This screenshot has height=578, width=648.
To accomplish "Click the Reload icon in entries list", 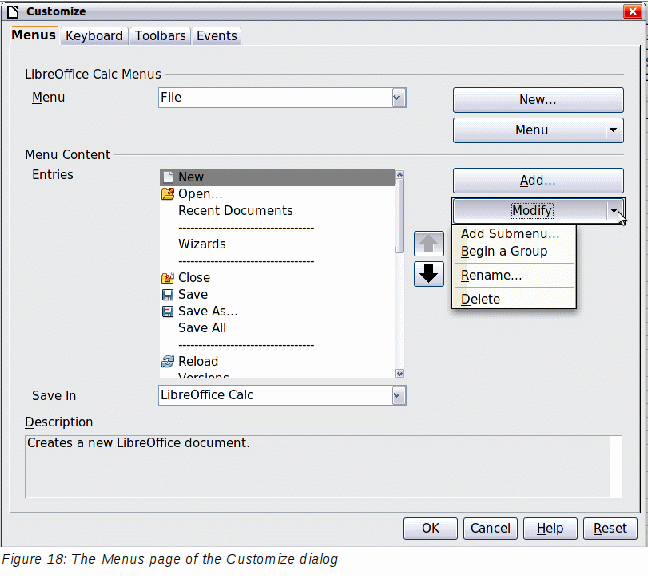I will point(167,362).
